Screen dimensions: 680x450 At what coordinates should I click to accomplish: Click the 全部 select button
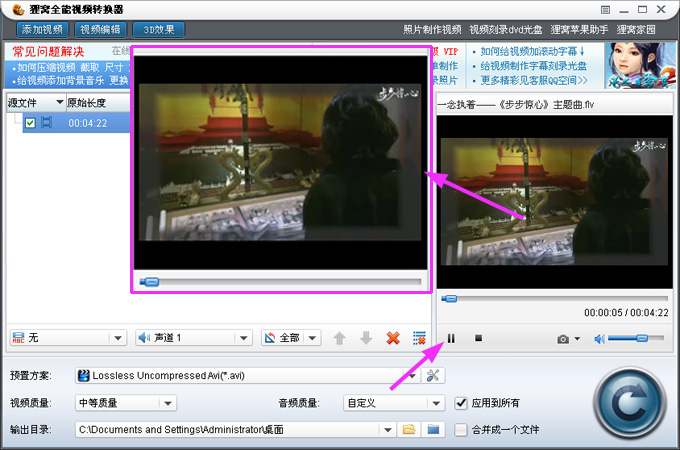pyautogui.click(x=282, y=338)
